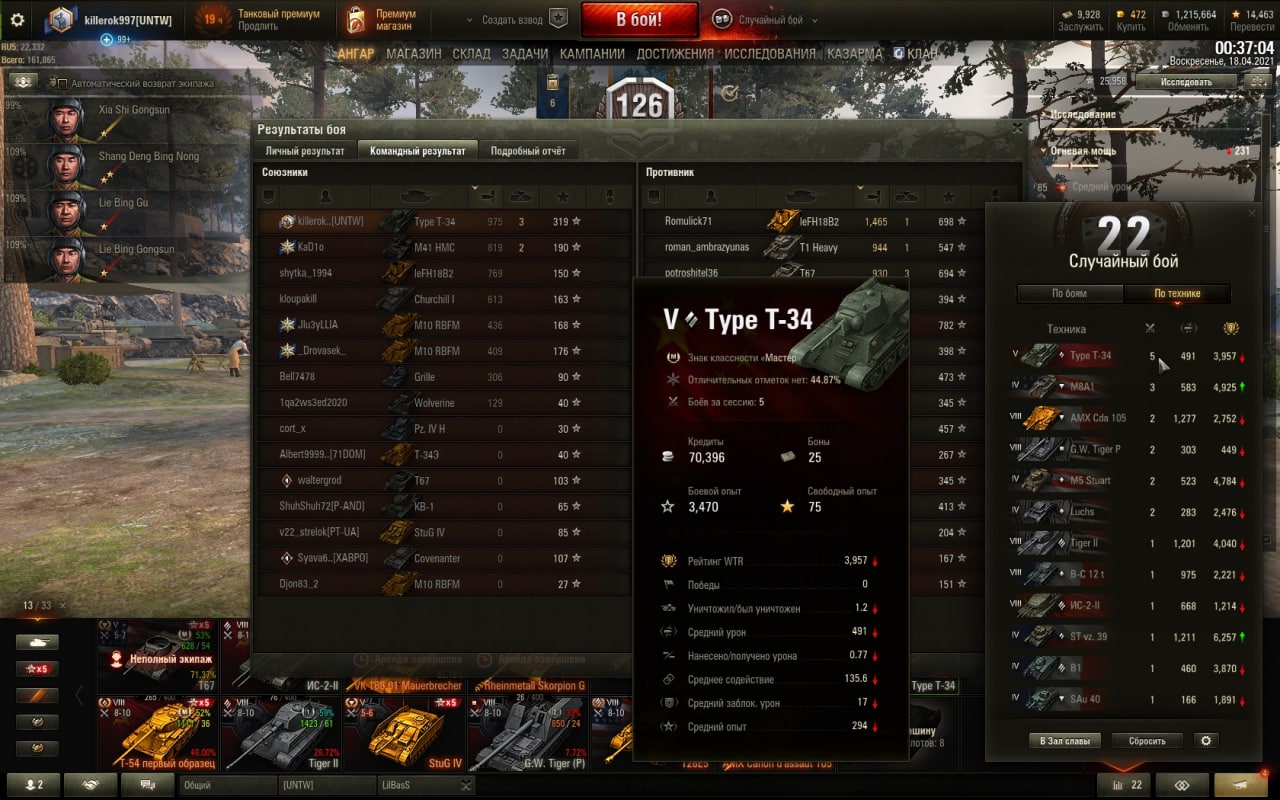Select StuG IV tank in carousel
The width and height of the screenshot is (1280, 800).
[x=404, y=733]
